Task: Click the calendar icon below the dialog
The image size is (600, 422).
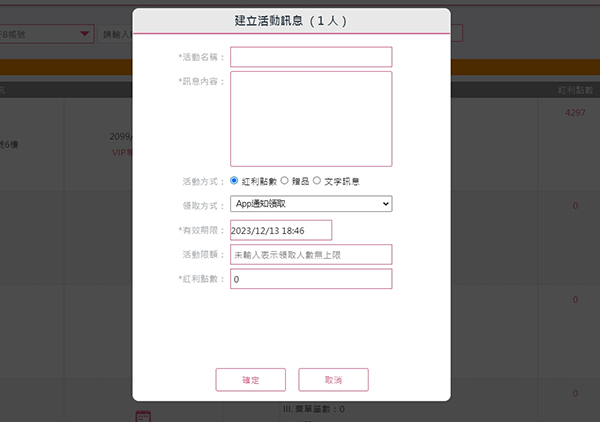Action: pyautogui.click(x=142, y=415)
